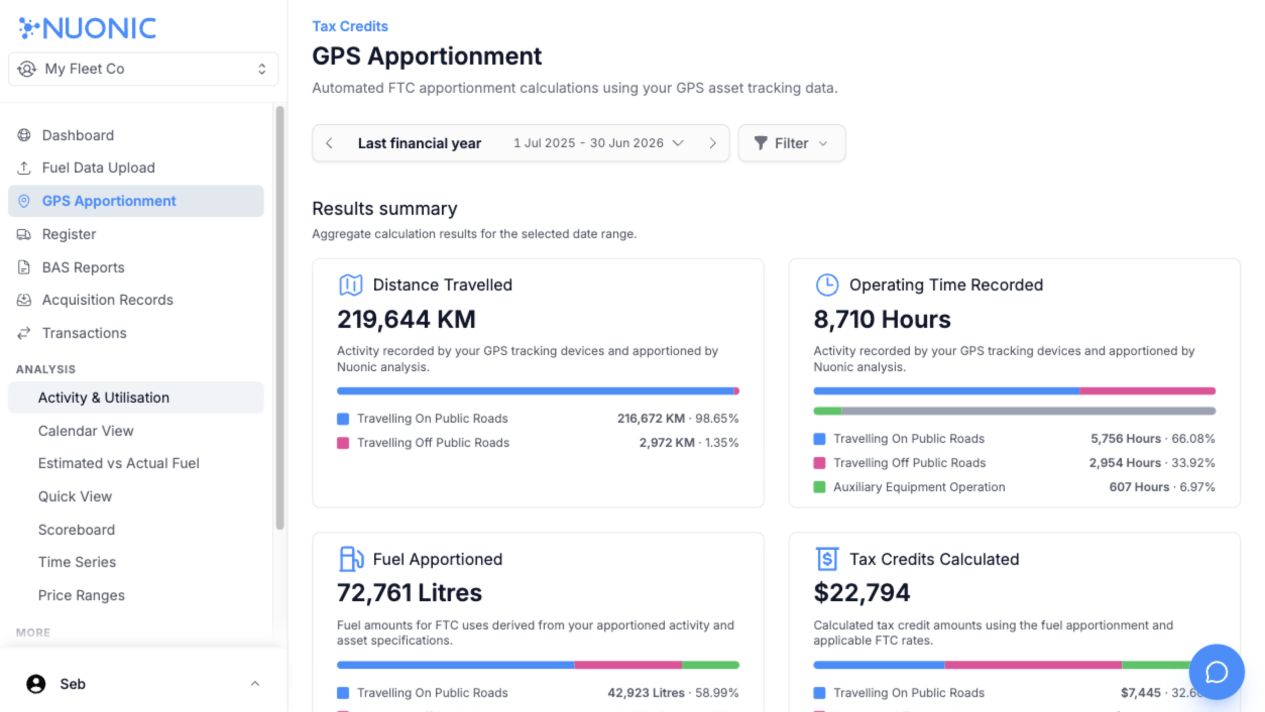Open the My Fleet Co organisation selector
Image resolution: width=1265 pixels, height=712 pixels.
(x=143, y=69)
